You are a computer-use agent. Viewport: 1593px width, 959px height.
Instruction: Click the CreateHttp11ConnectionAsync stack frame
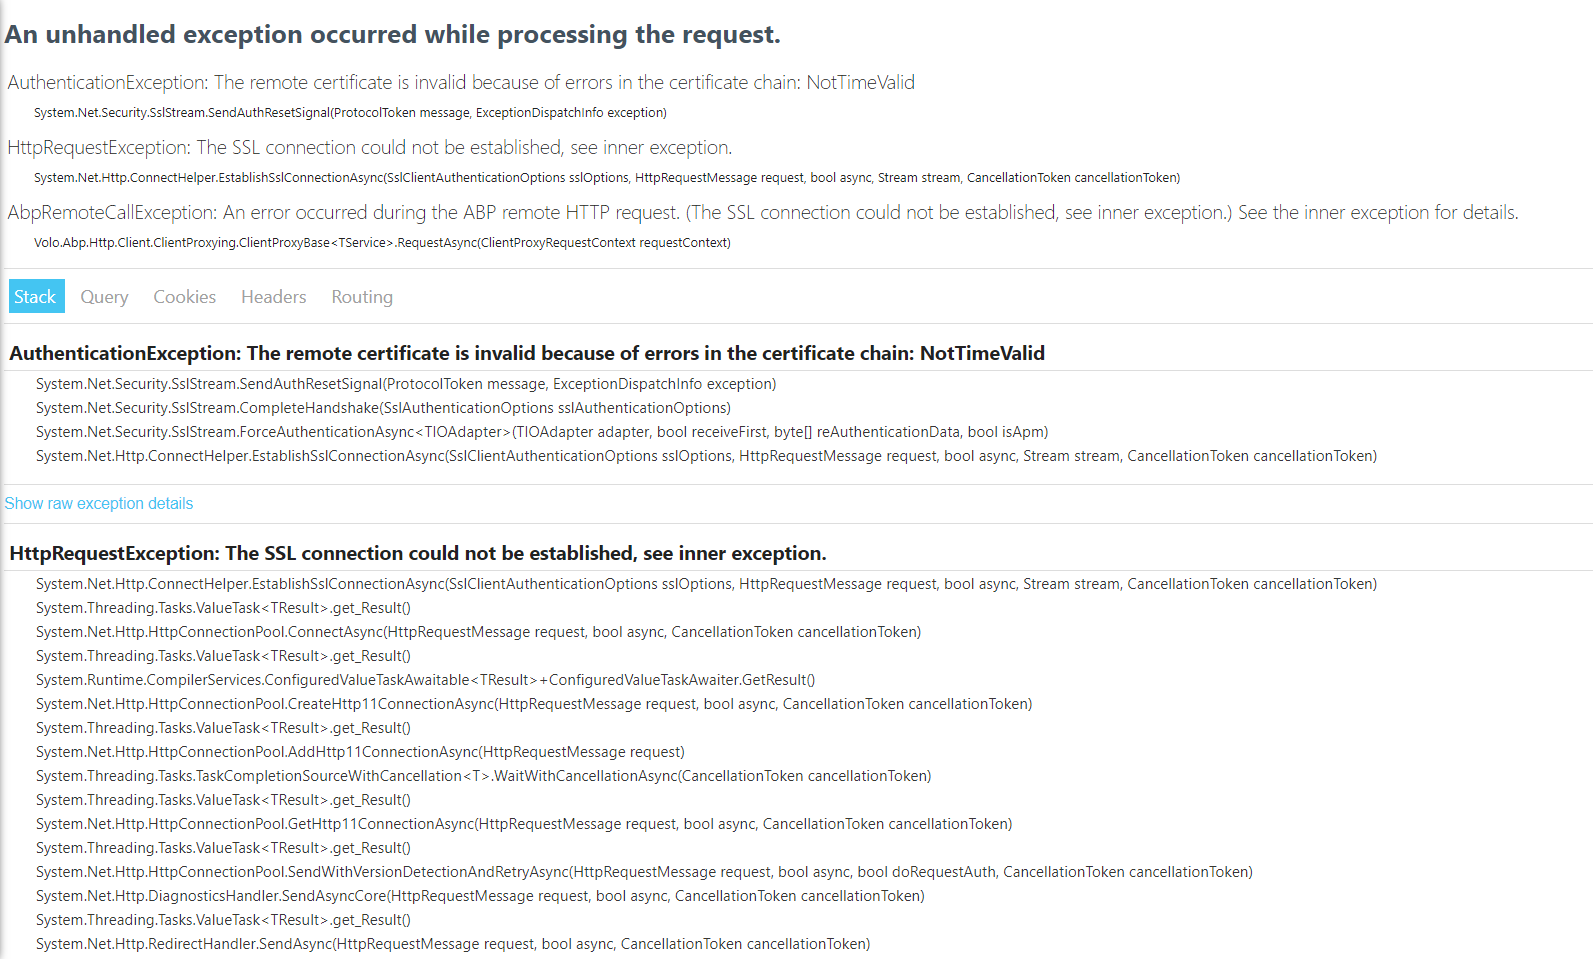tap(534, 704)
